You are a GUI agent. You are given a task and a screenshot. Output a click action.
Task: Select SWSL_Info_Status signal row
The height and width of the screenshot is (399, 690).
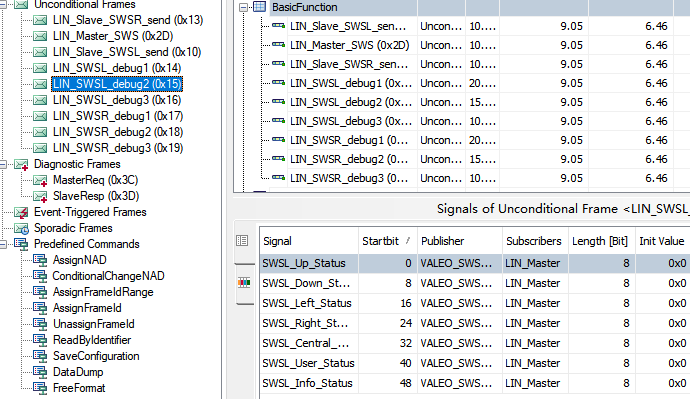click(474, 383)
